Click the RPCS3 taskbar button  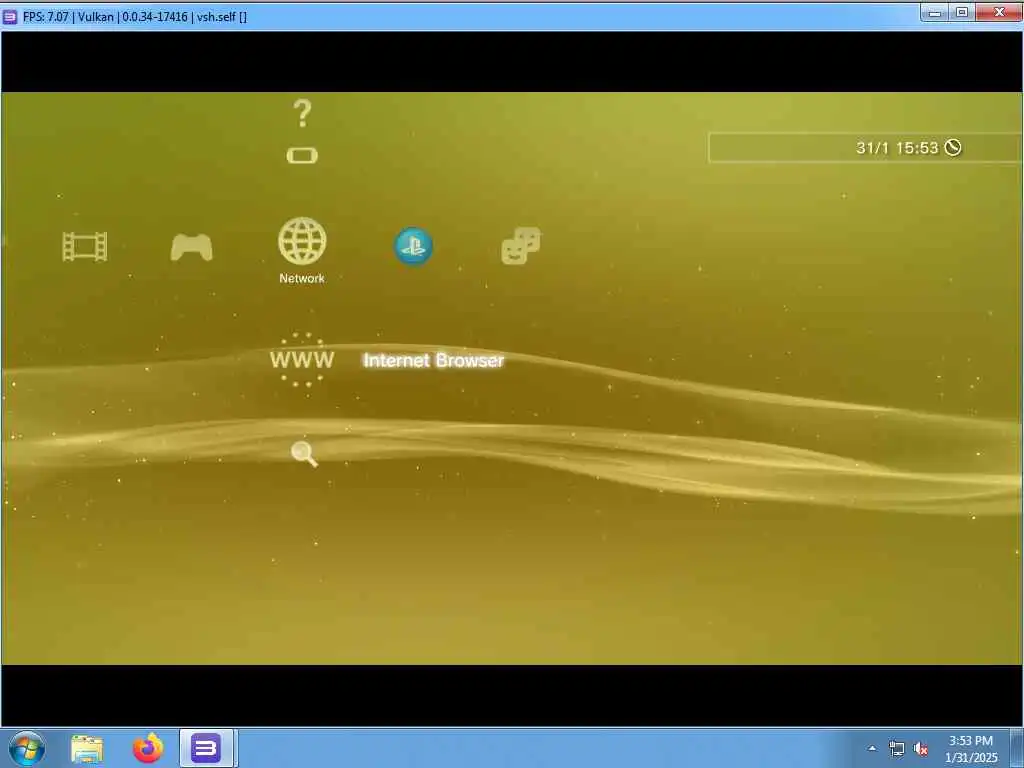click(x=206, y=748)
